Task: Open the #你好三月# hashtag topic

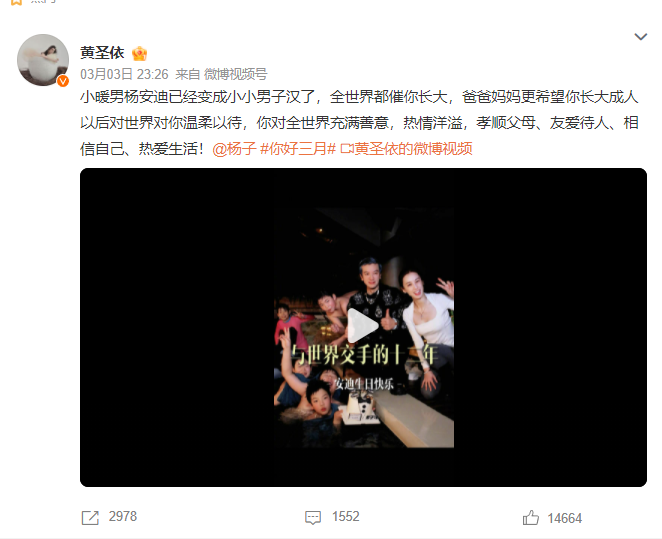Action: click(298, 149)
